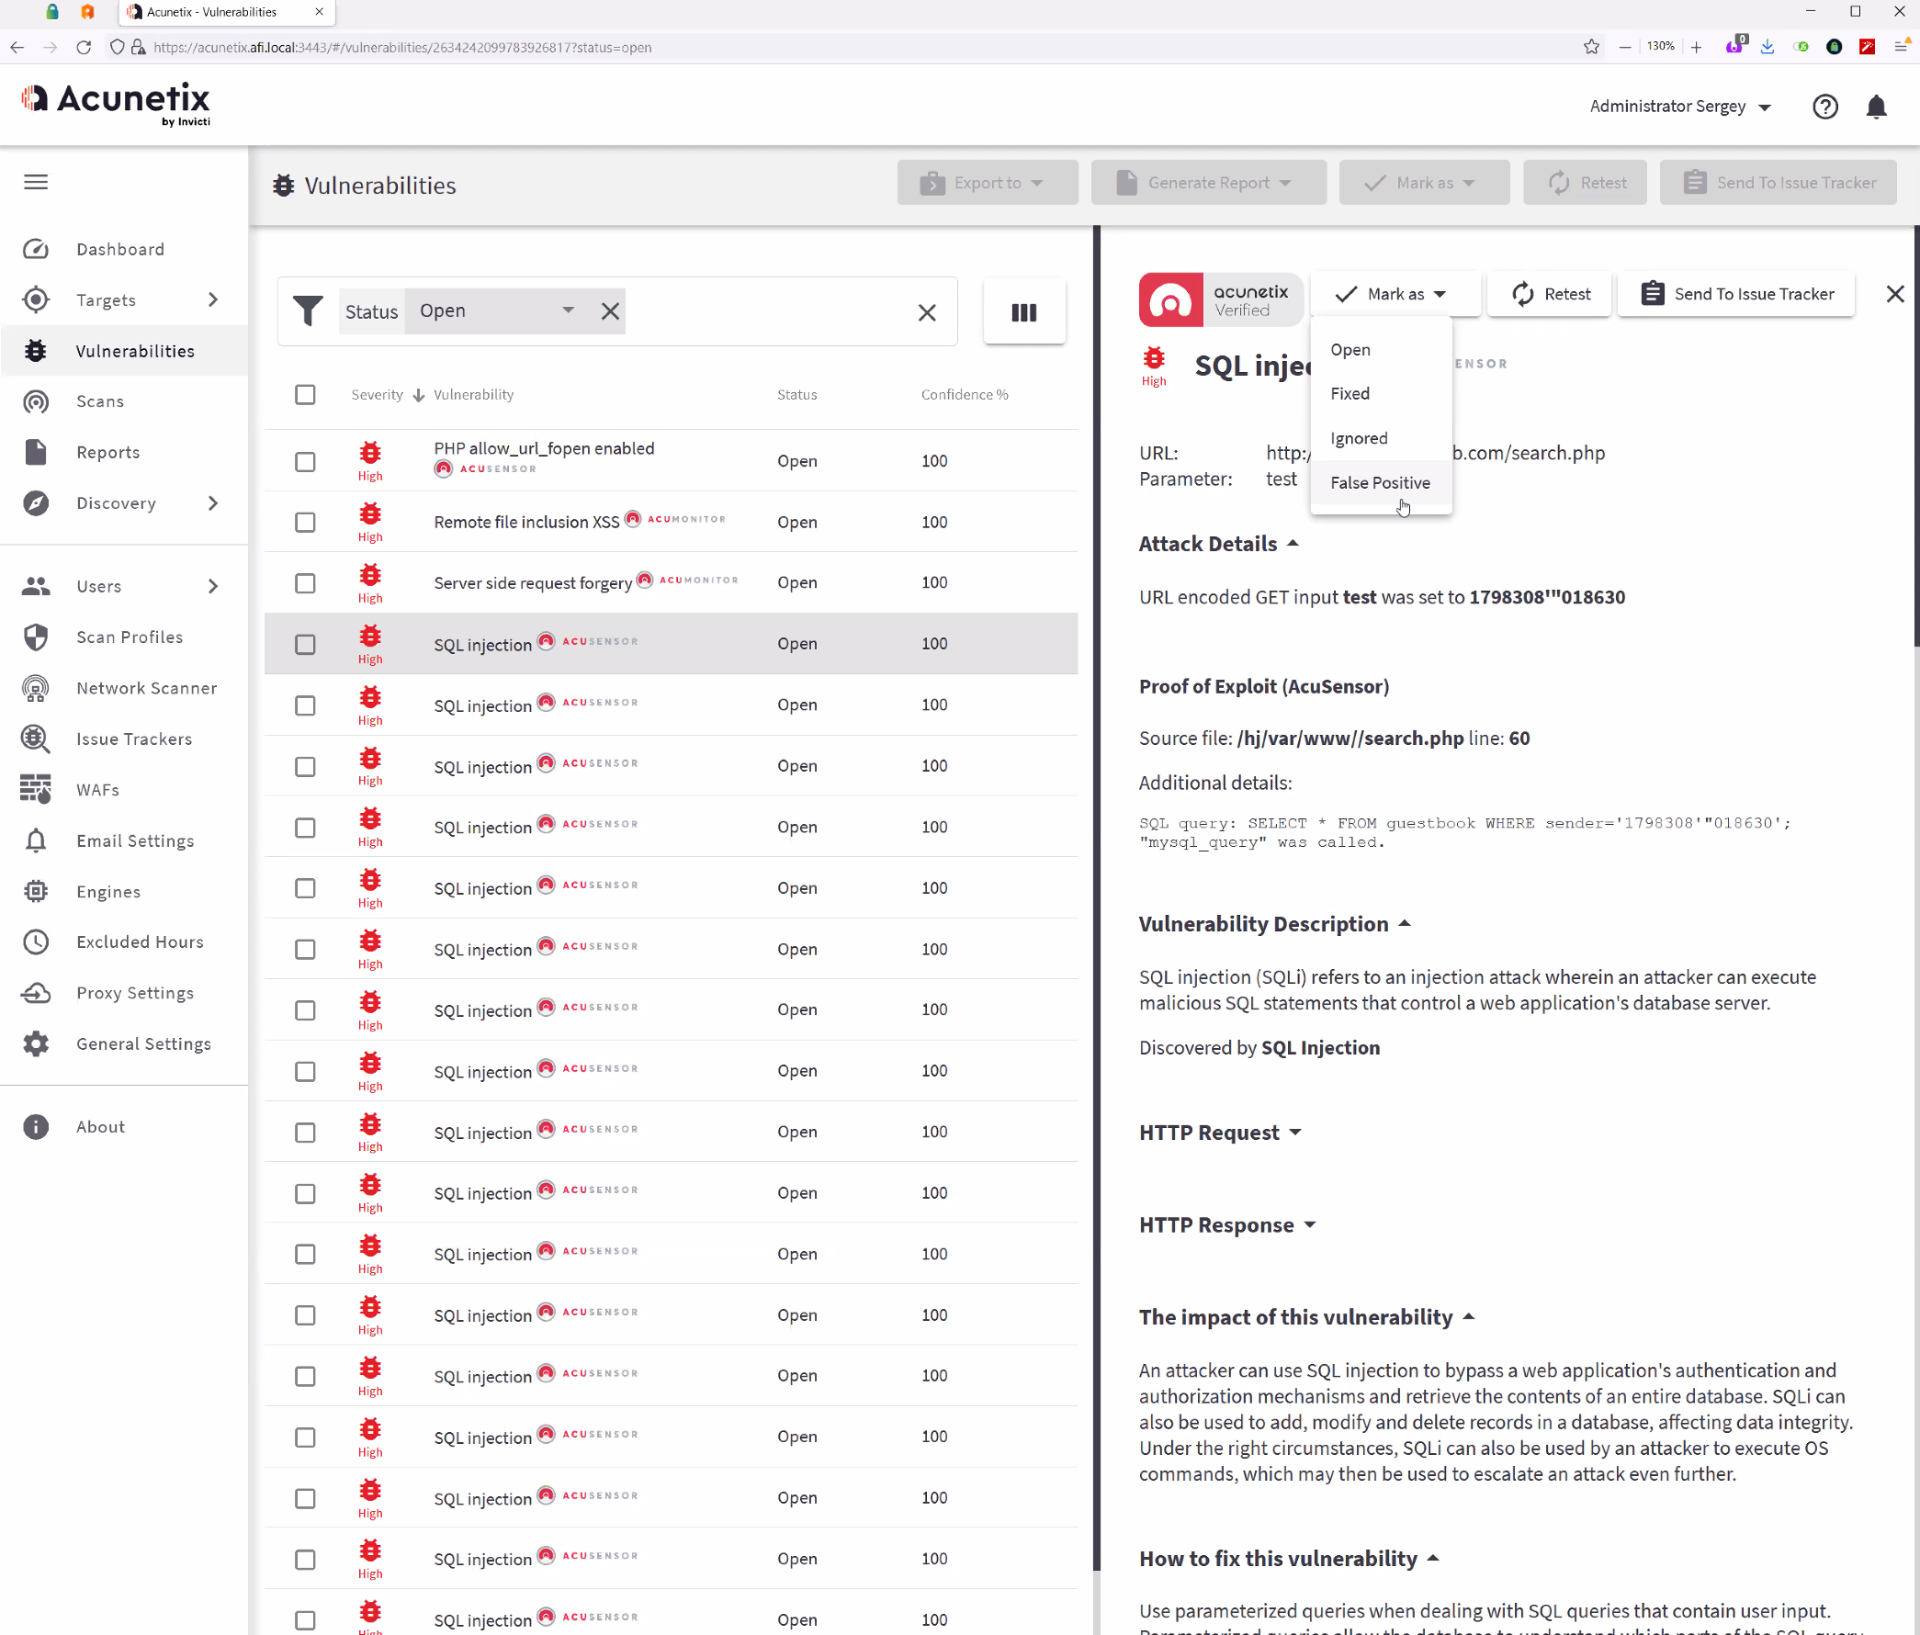1920x1635 pixels.
Task: Choose Fixed in the Mark as menu
Action: 1349,394
